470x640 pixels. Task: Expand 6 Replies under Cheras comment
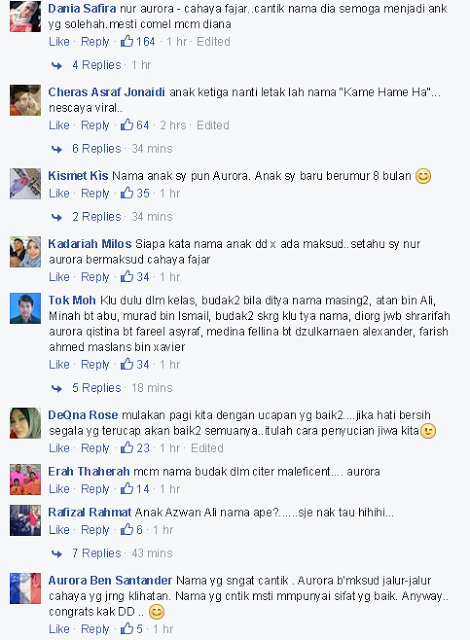tap(97, 149)
